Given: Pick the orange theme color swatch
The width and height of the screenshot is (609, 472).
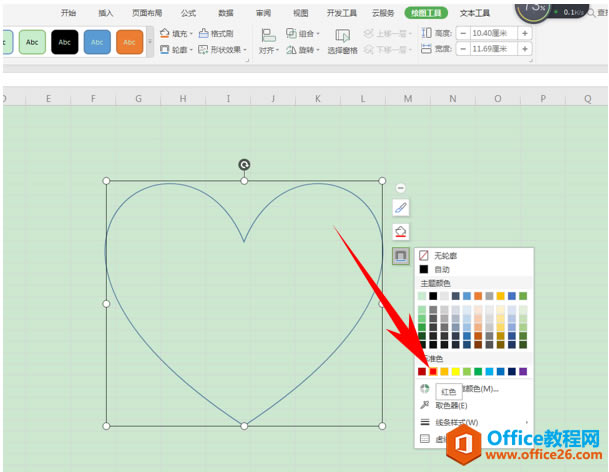Looking at the screenshot, I should point(478,296).
